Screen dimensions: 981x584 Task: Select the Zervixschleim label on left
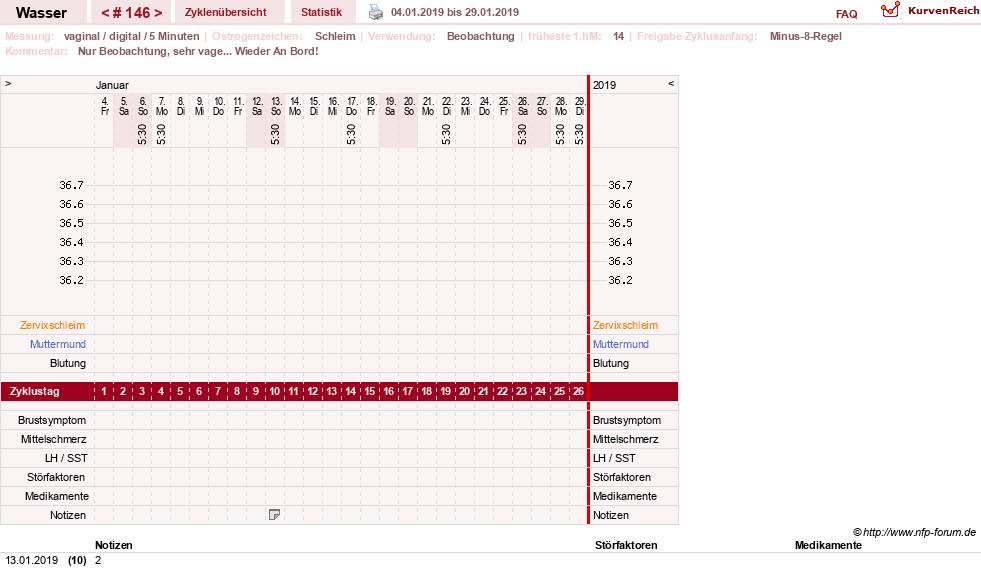(x=52, y=325)
